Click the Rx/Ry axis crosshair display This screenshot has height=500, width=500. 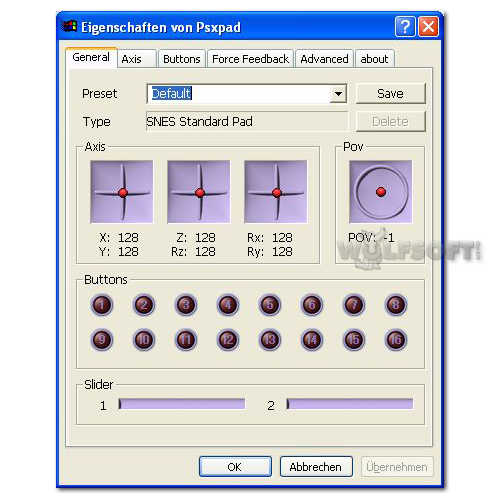[276, 192]
